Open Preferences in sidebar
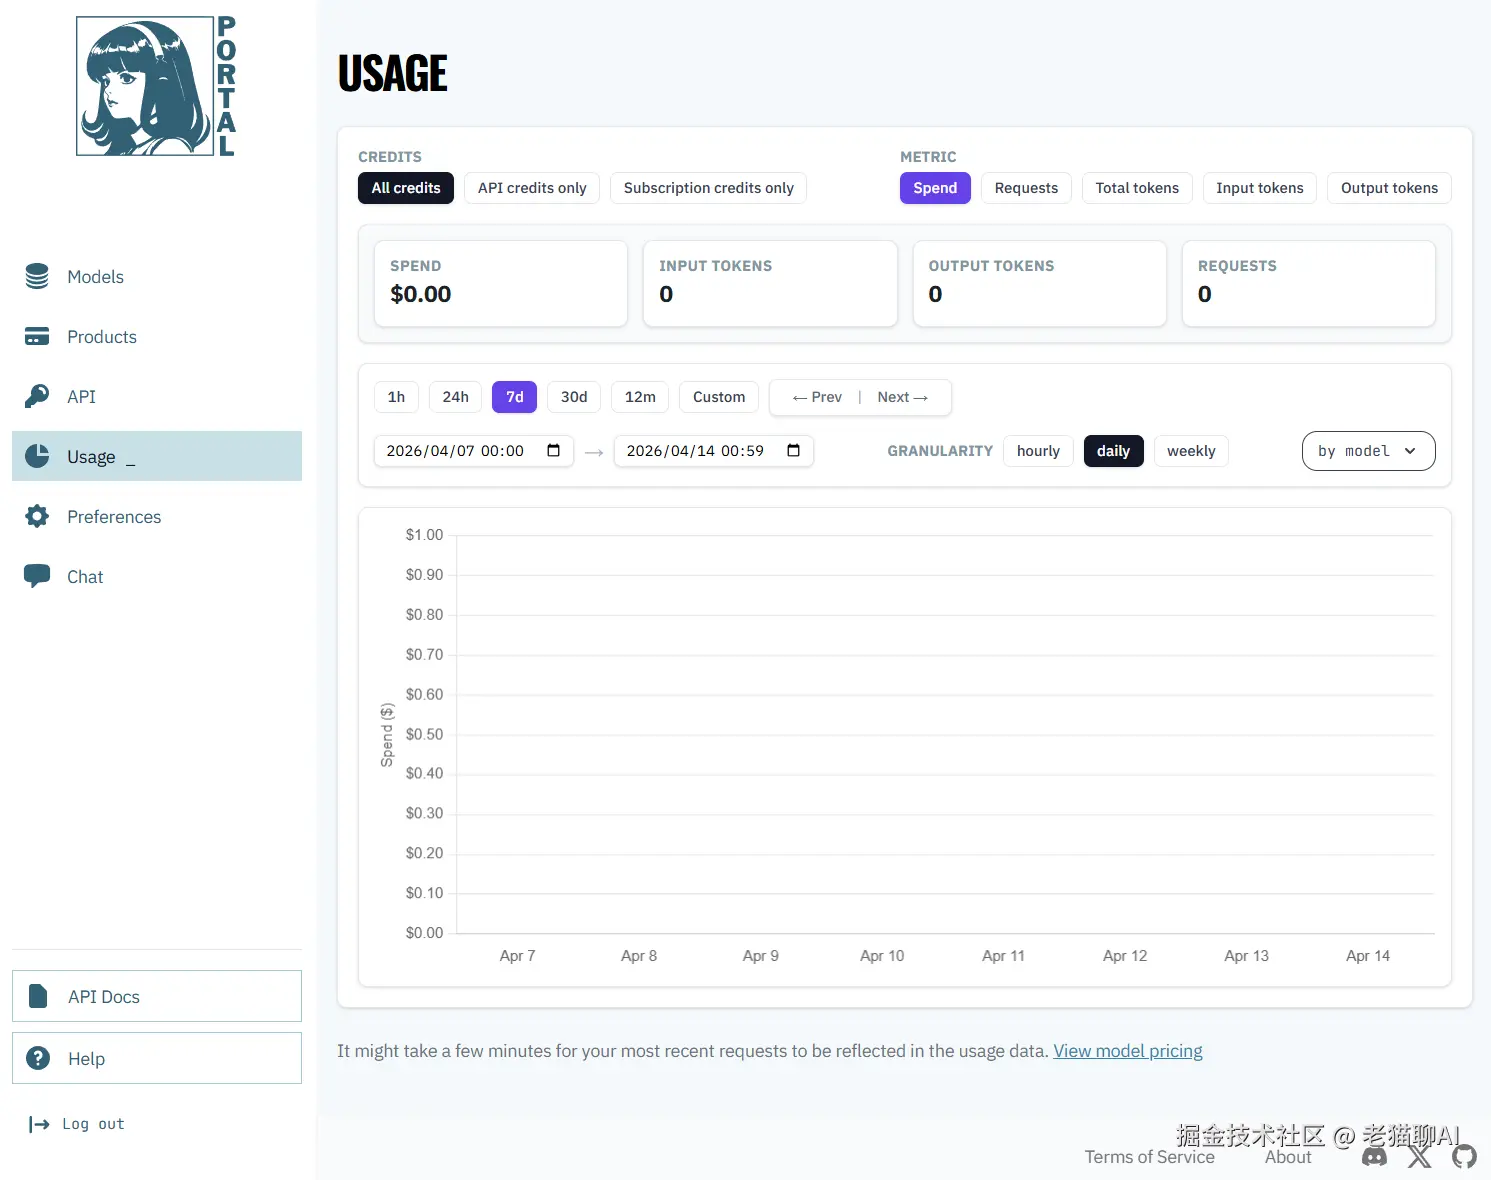Image resolution: width=1491 pixels, height=1180 pixels. click(157, 516)
